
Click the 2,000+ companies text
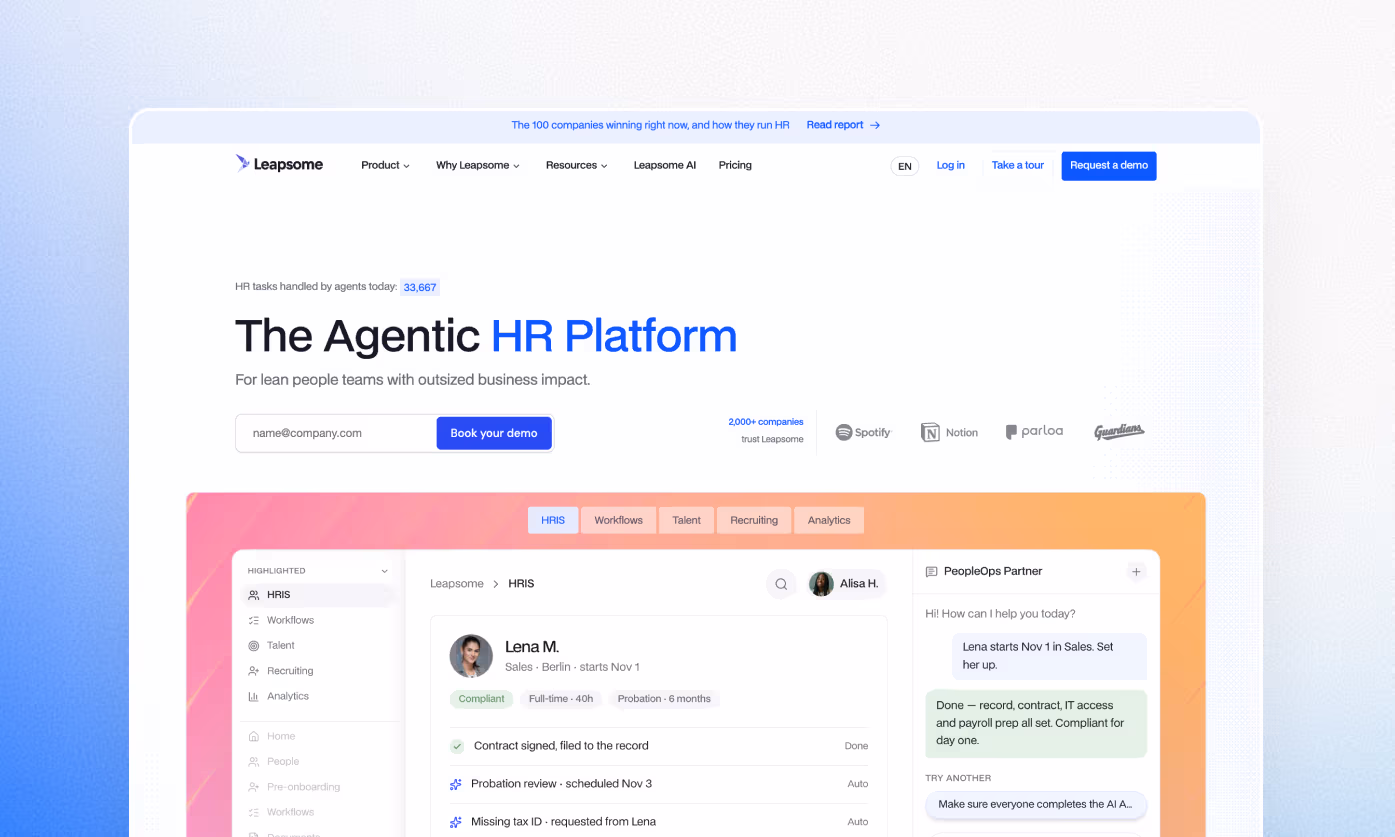point(766,422)
